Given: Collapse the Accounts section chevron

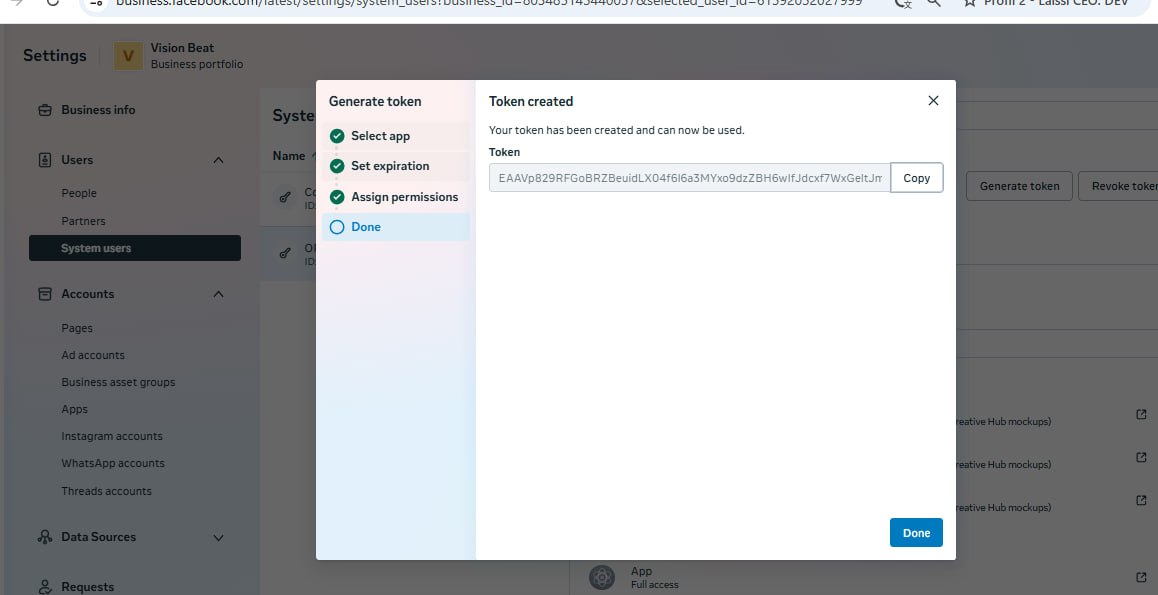Looking at the screenshot, I should click(x=219, y=294).
